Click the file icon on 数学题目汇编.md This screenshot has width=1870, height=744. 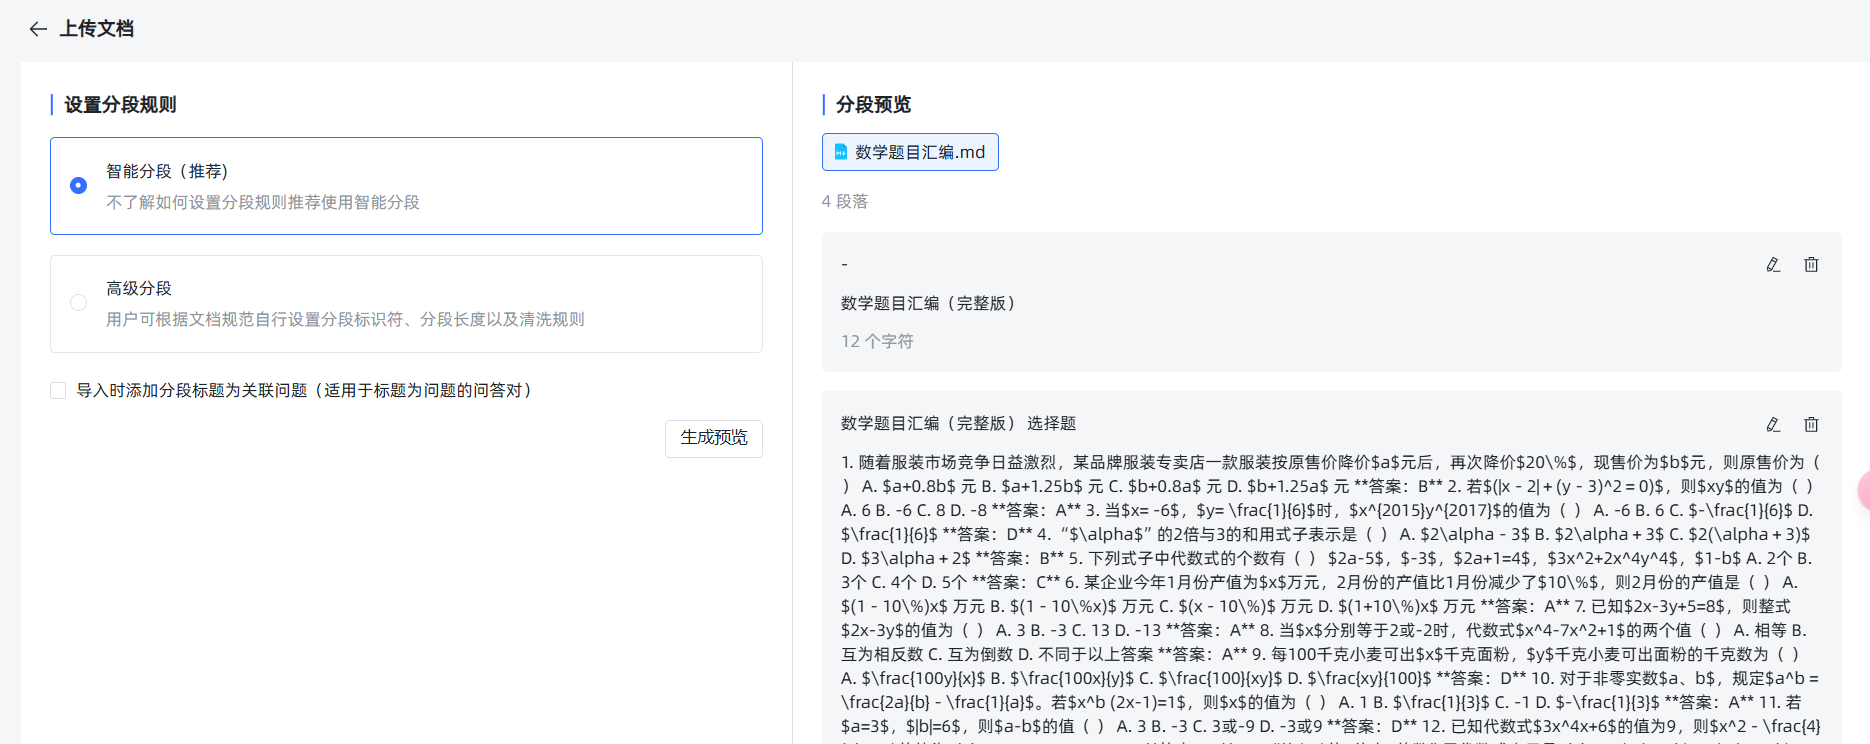[x=841, y=152]
